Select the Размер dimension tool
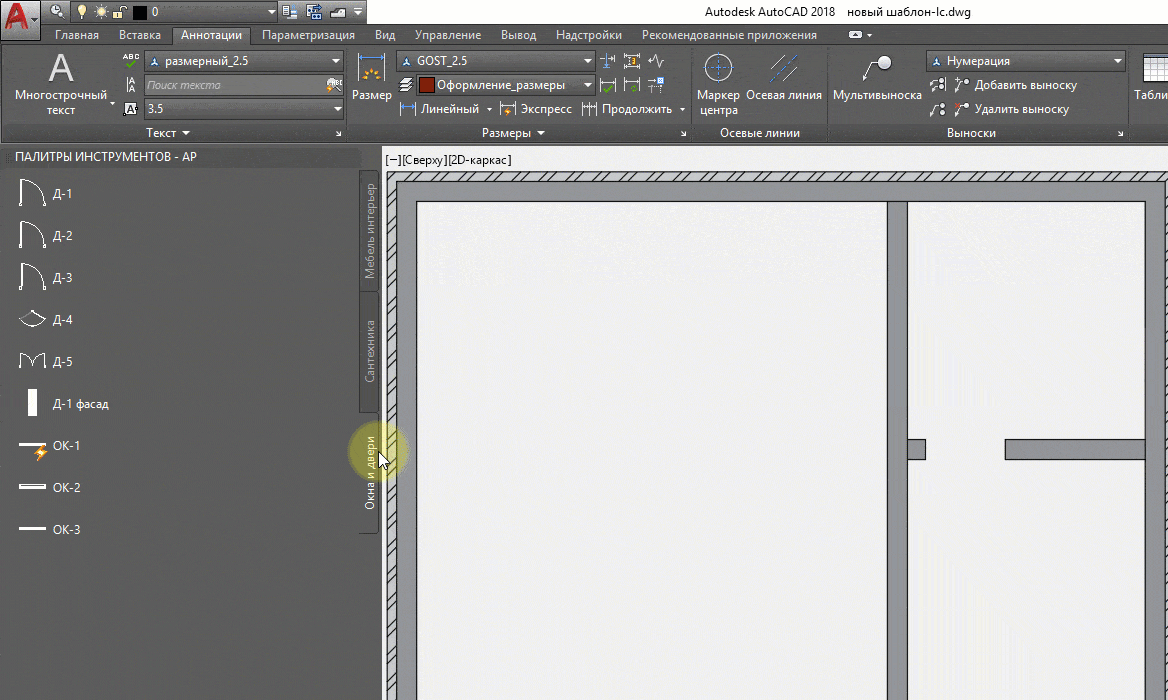Screen dimensions: 1168x700 pyautogui.click(x=371, y=78)
